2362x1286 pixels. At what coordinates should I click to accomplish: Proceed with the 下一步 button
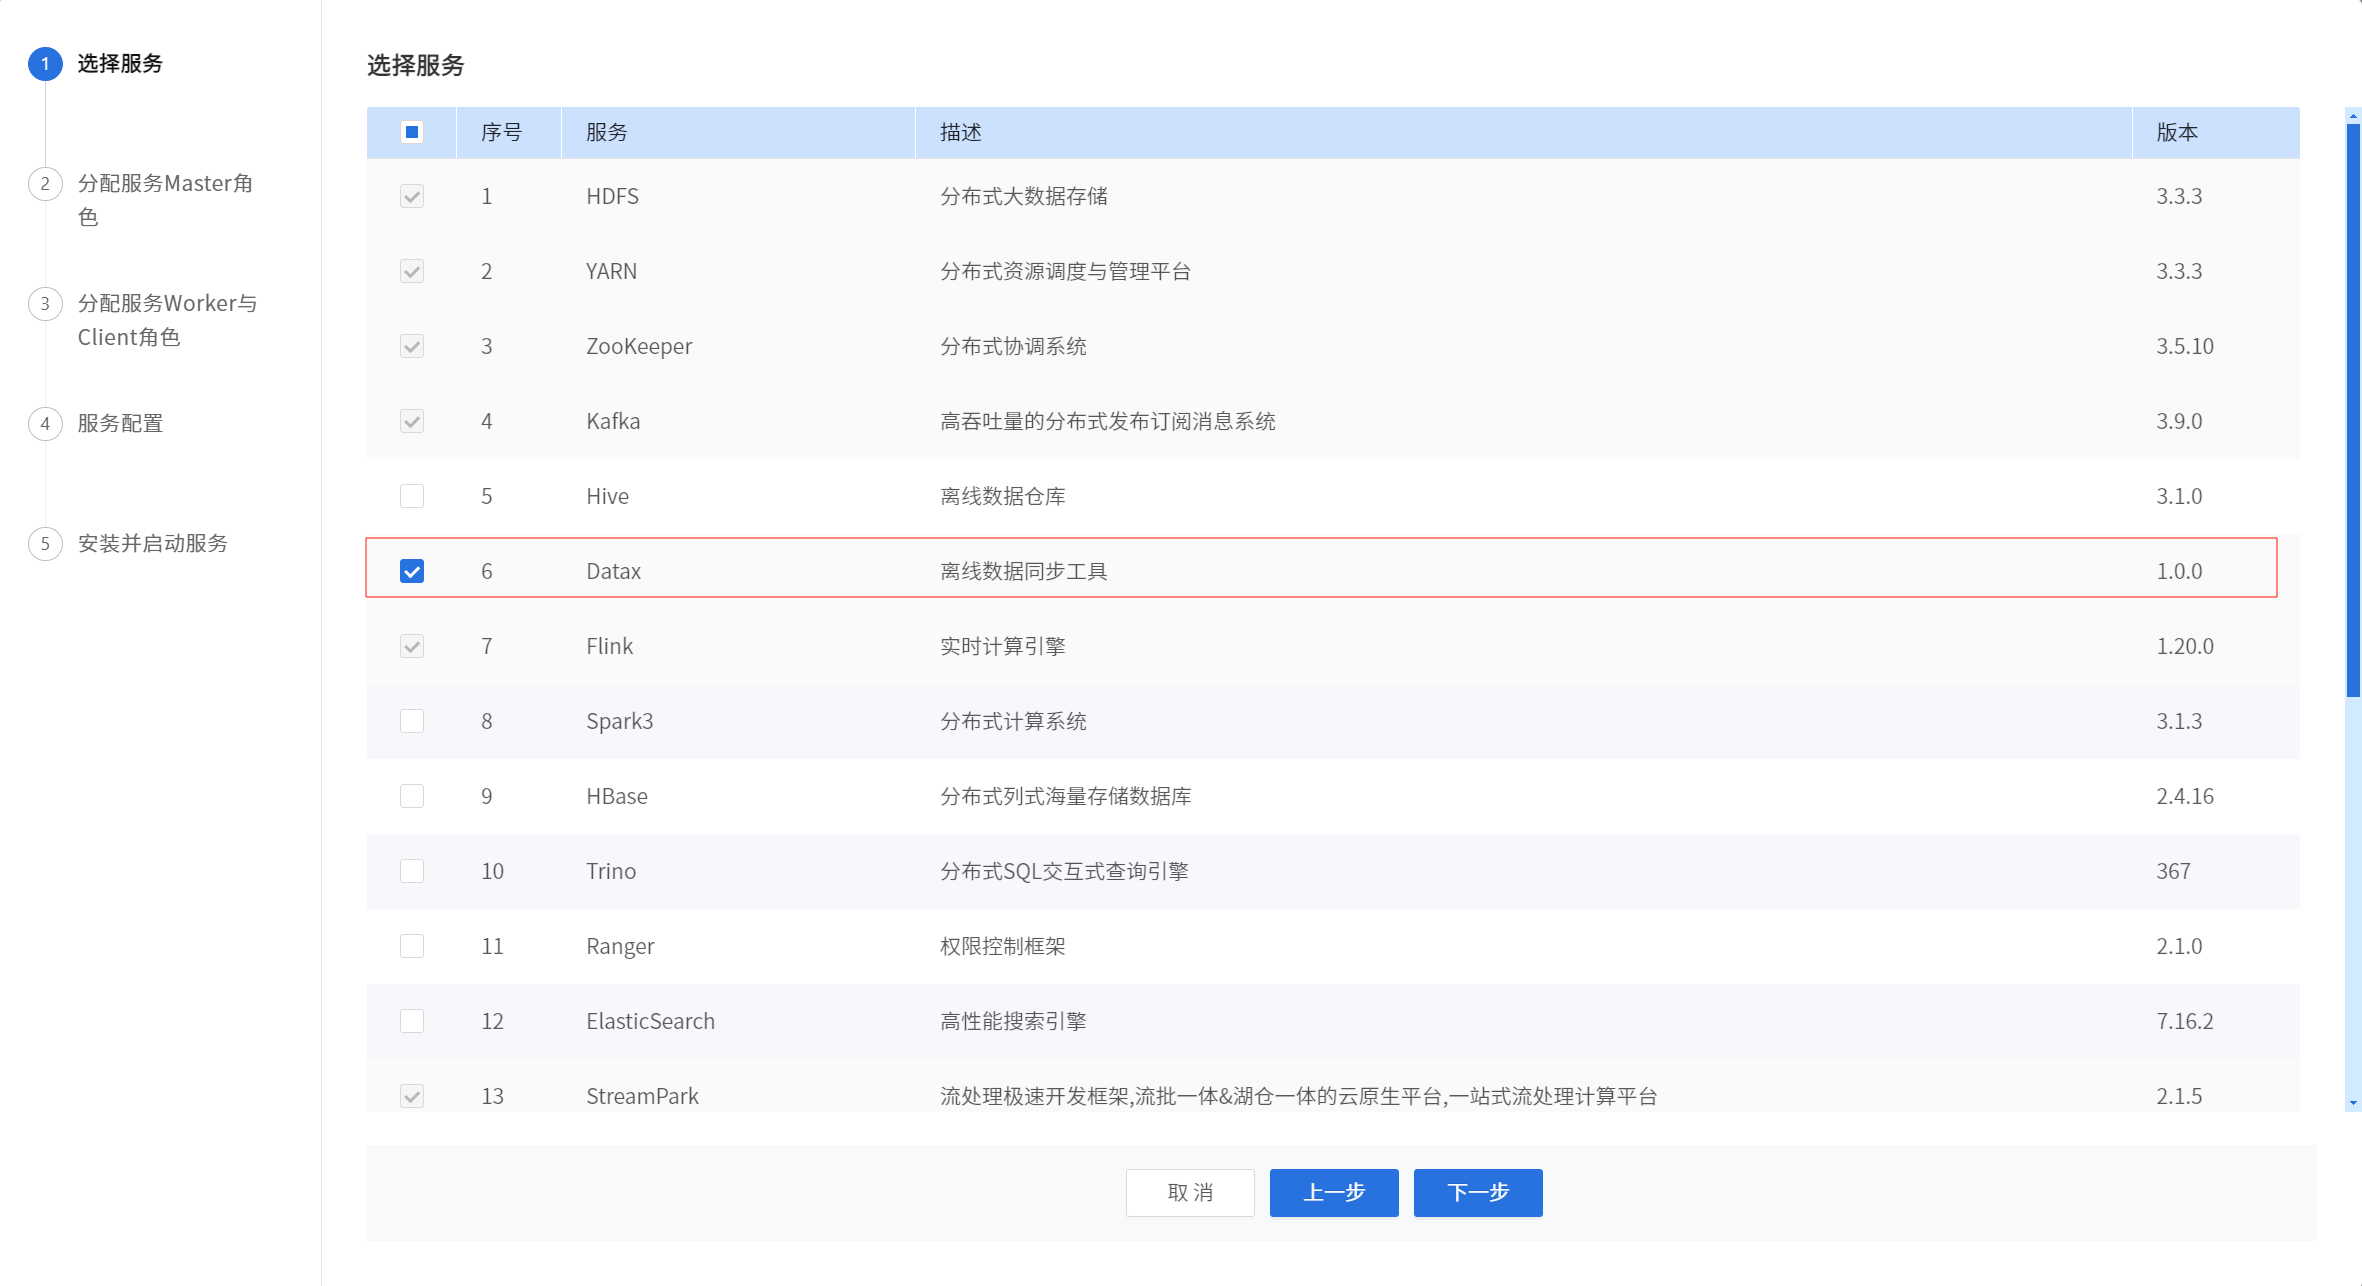pyautogui.click(x=1478, y=1193)
